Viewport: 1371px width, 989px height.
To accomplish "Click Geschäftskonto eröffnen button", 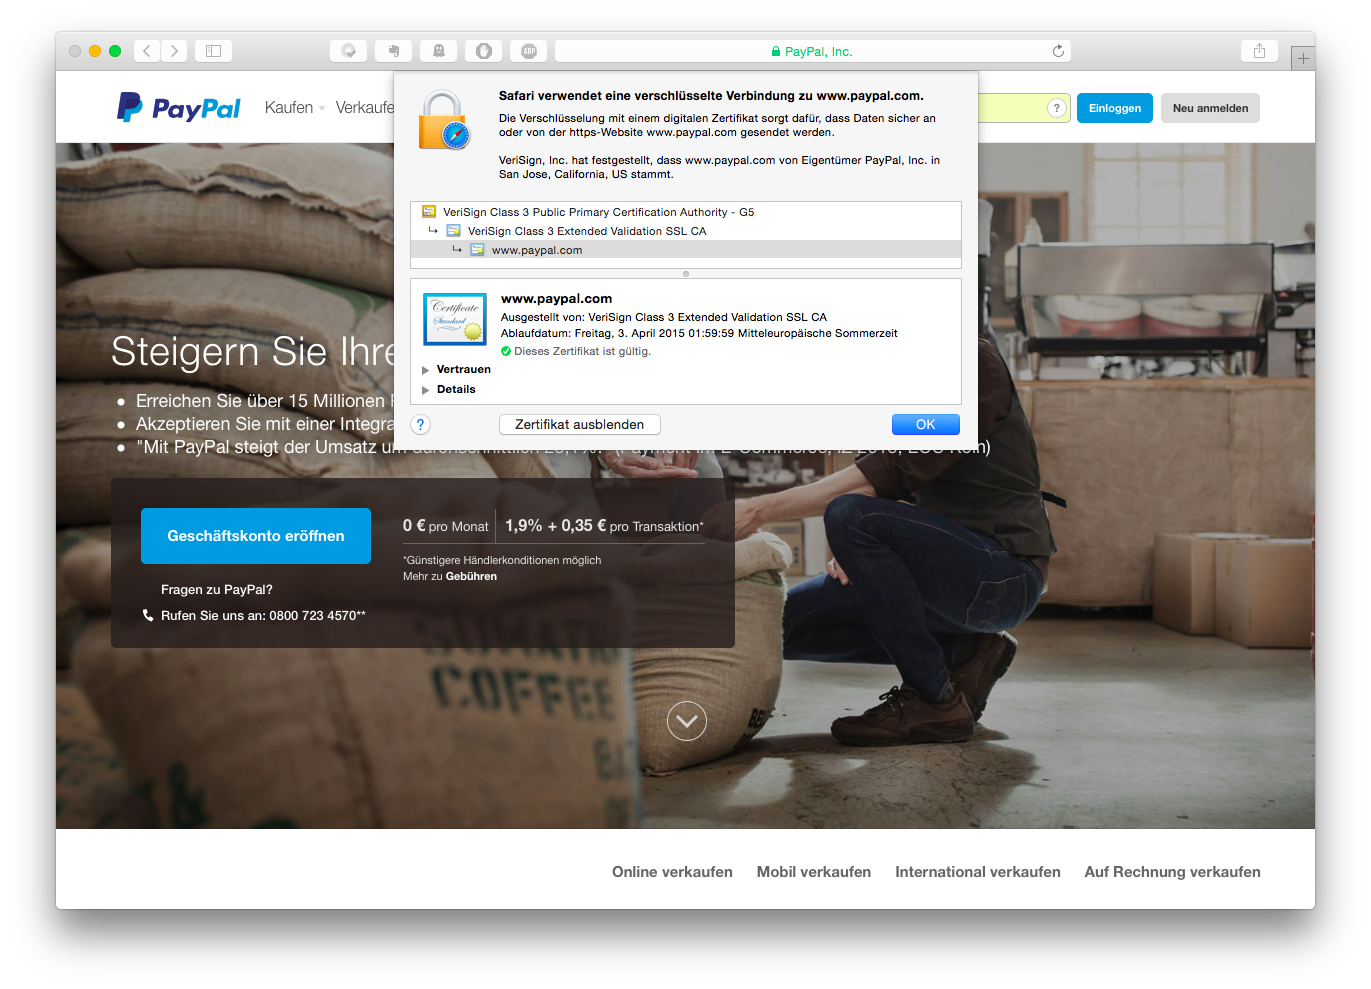I will [x=256, y=536].
